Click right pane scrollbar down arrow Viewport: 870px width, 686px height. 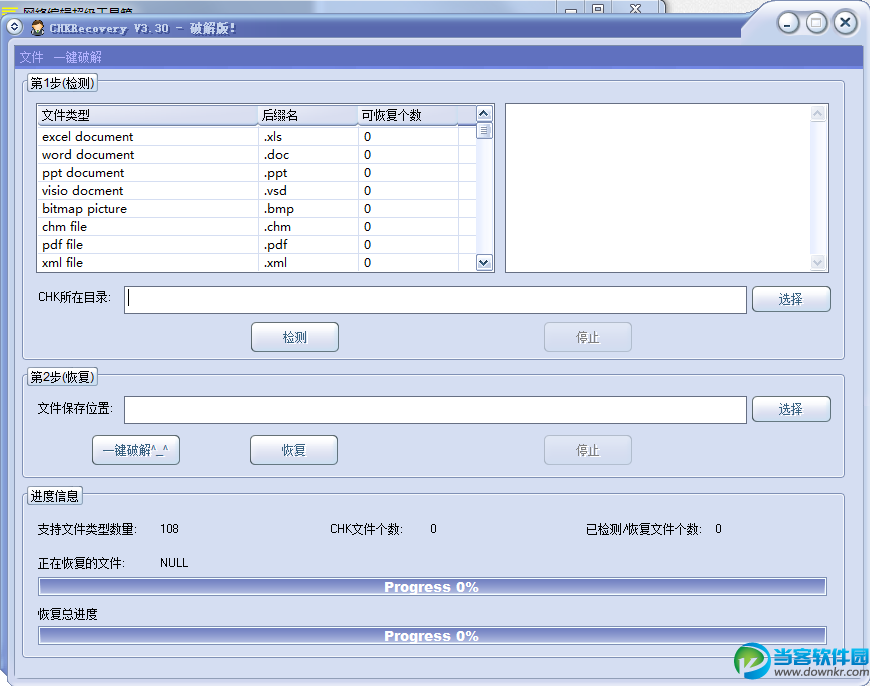817,262
